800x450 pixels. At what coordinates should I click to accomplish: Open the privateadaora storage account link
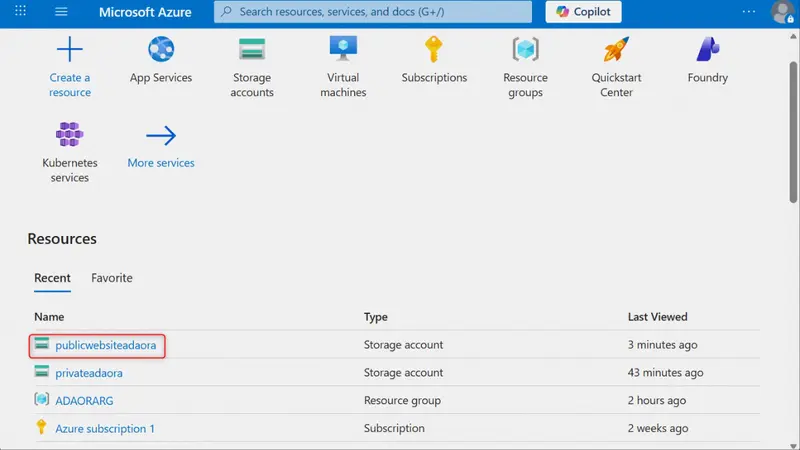tap(89, 373)
